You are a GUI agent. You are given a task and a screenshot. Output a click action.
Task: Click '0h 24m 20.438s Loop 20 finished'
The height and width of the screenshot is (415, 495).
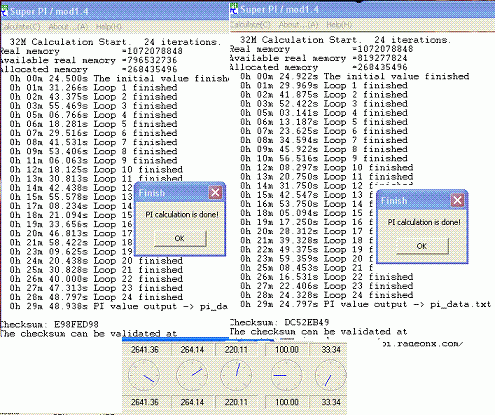click(x=96, y=261)
